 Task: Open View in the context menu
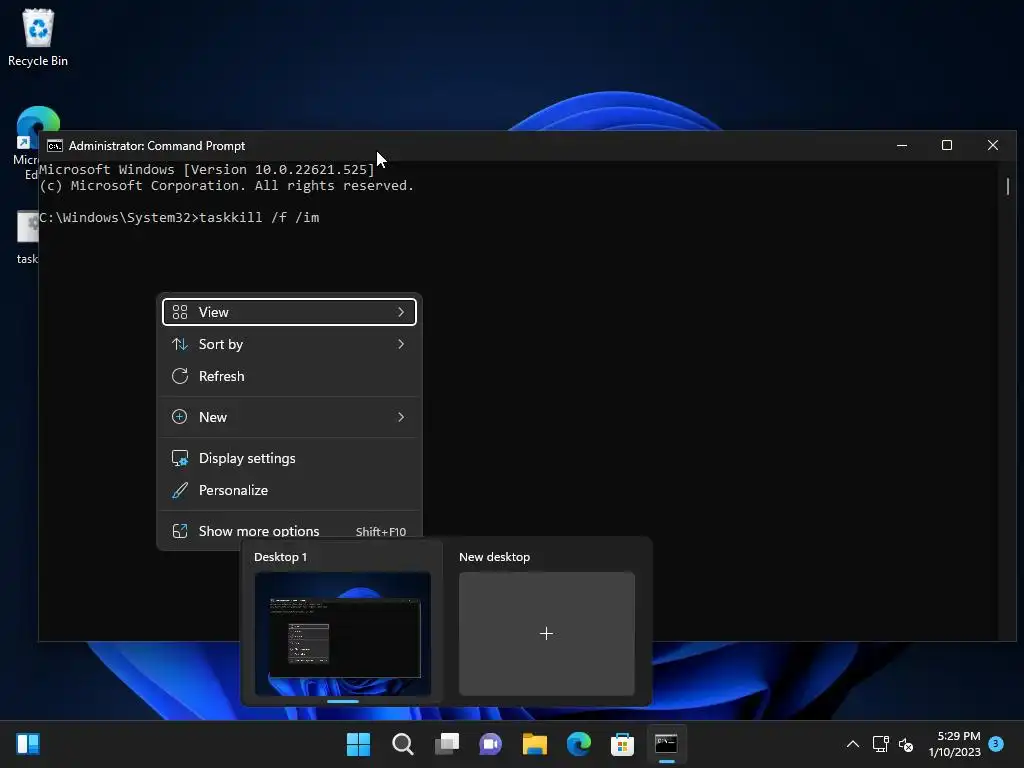pos(289,312)
